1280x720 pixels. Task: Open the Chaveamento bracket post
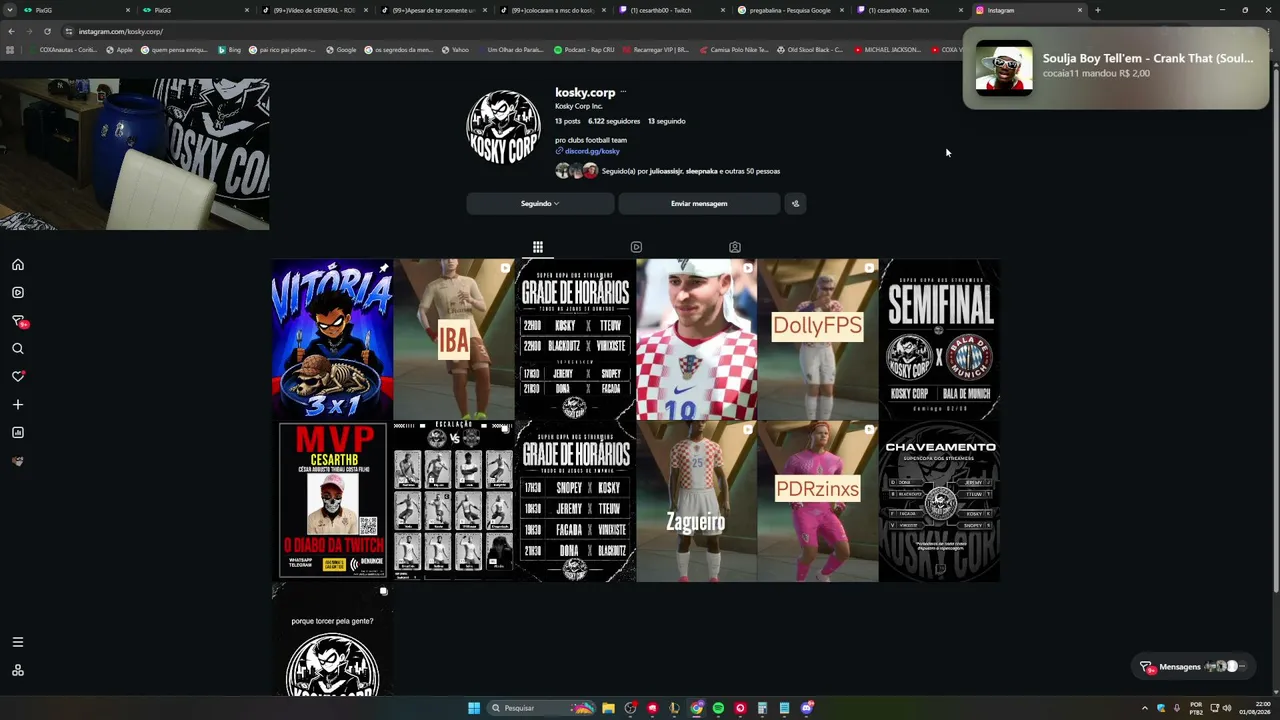click(940, 501)
